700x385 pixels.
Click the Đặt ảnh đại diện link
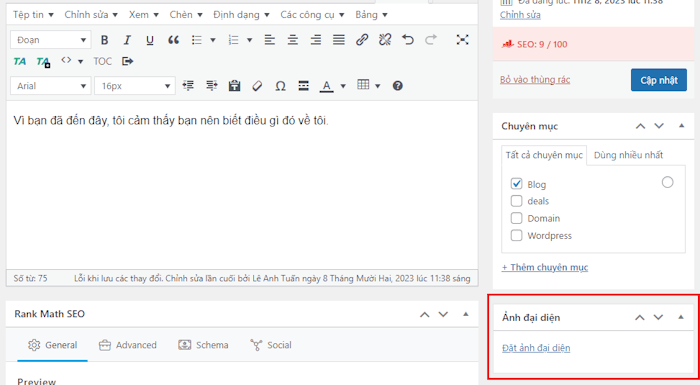pyautogui.click(x=536, y=348)
